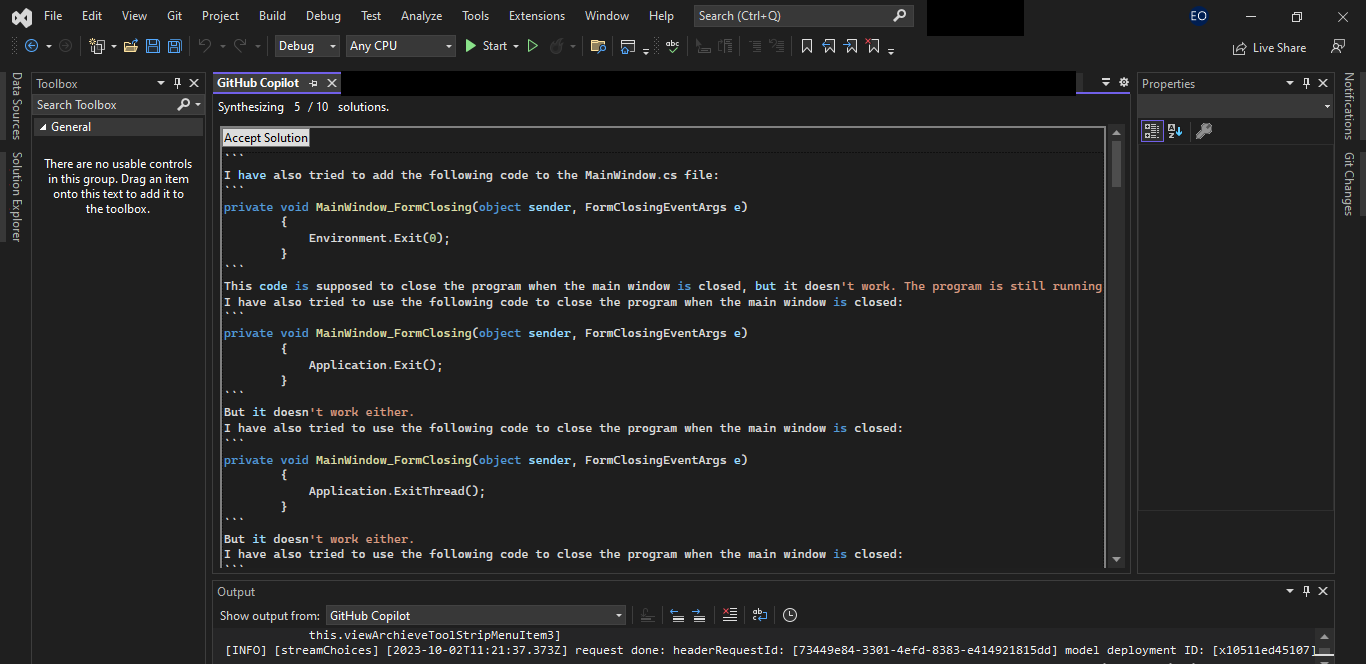1366x664 pixels.
Task: Go to the previous bookmark
Action: [829, 46]
